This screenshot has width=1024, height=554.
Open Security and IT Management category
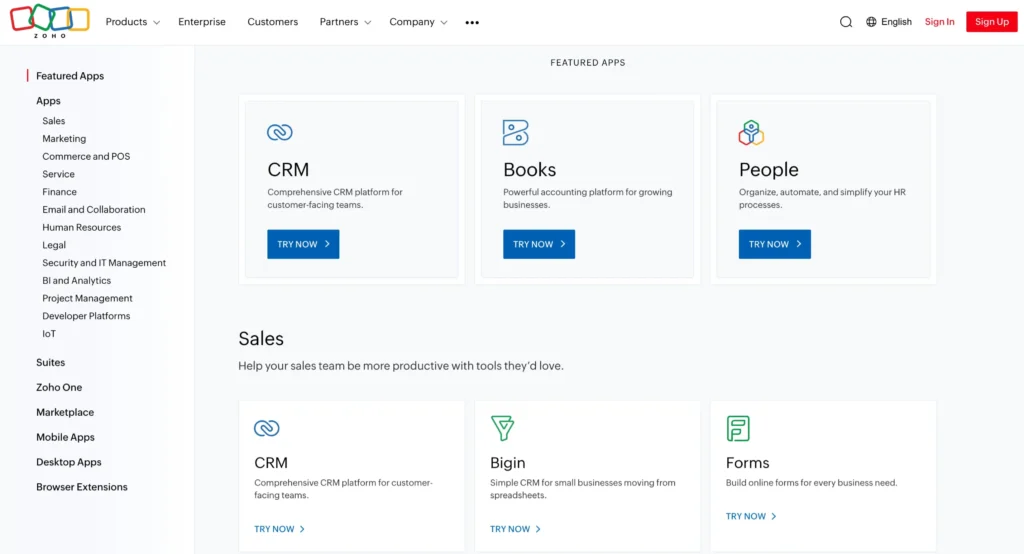point(104,263)
